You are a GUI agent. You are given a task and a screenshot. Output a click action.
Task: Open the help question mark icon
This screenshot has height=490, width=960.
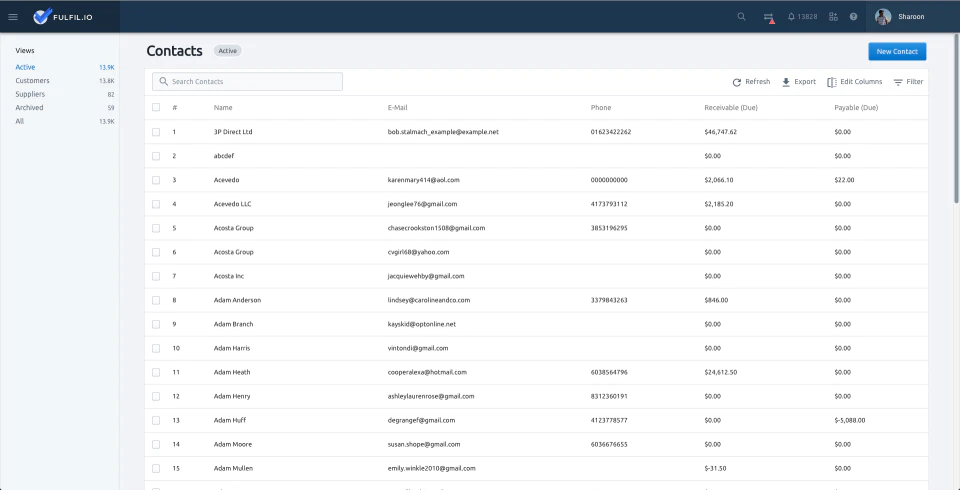(853, 17)
